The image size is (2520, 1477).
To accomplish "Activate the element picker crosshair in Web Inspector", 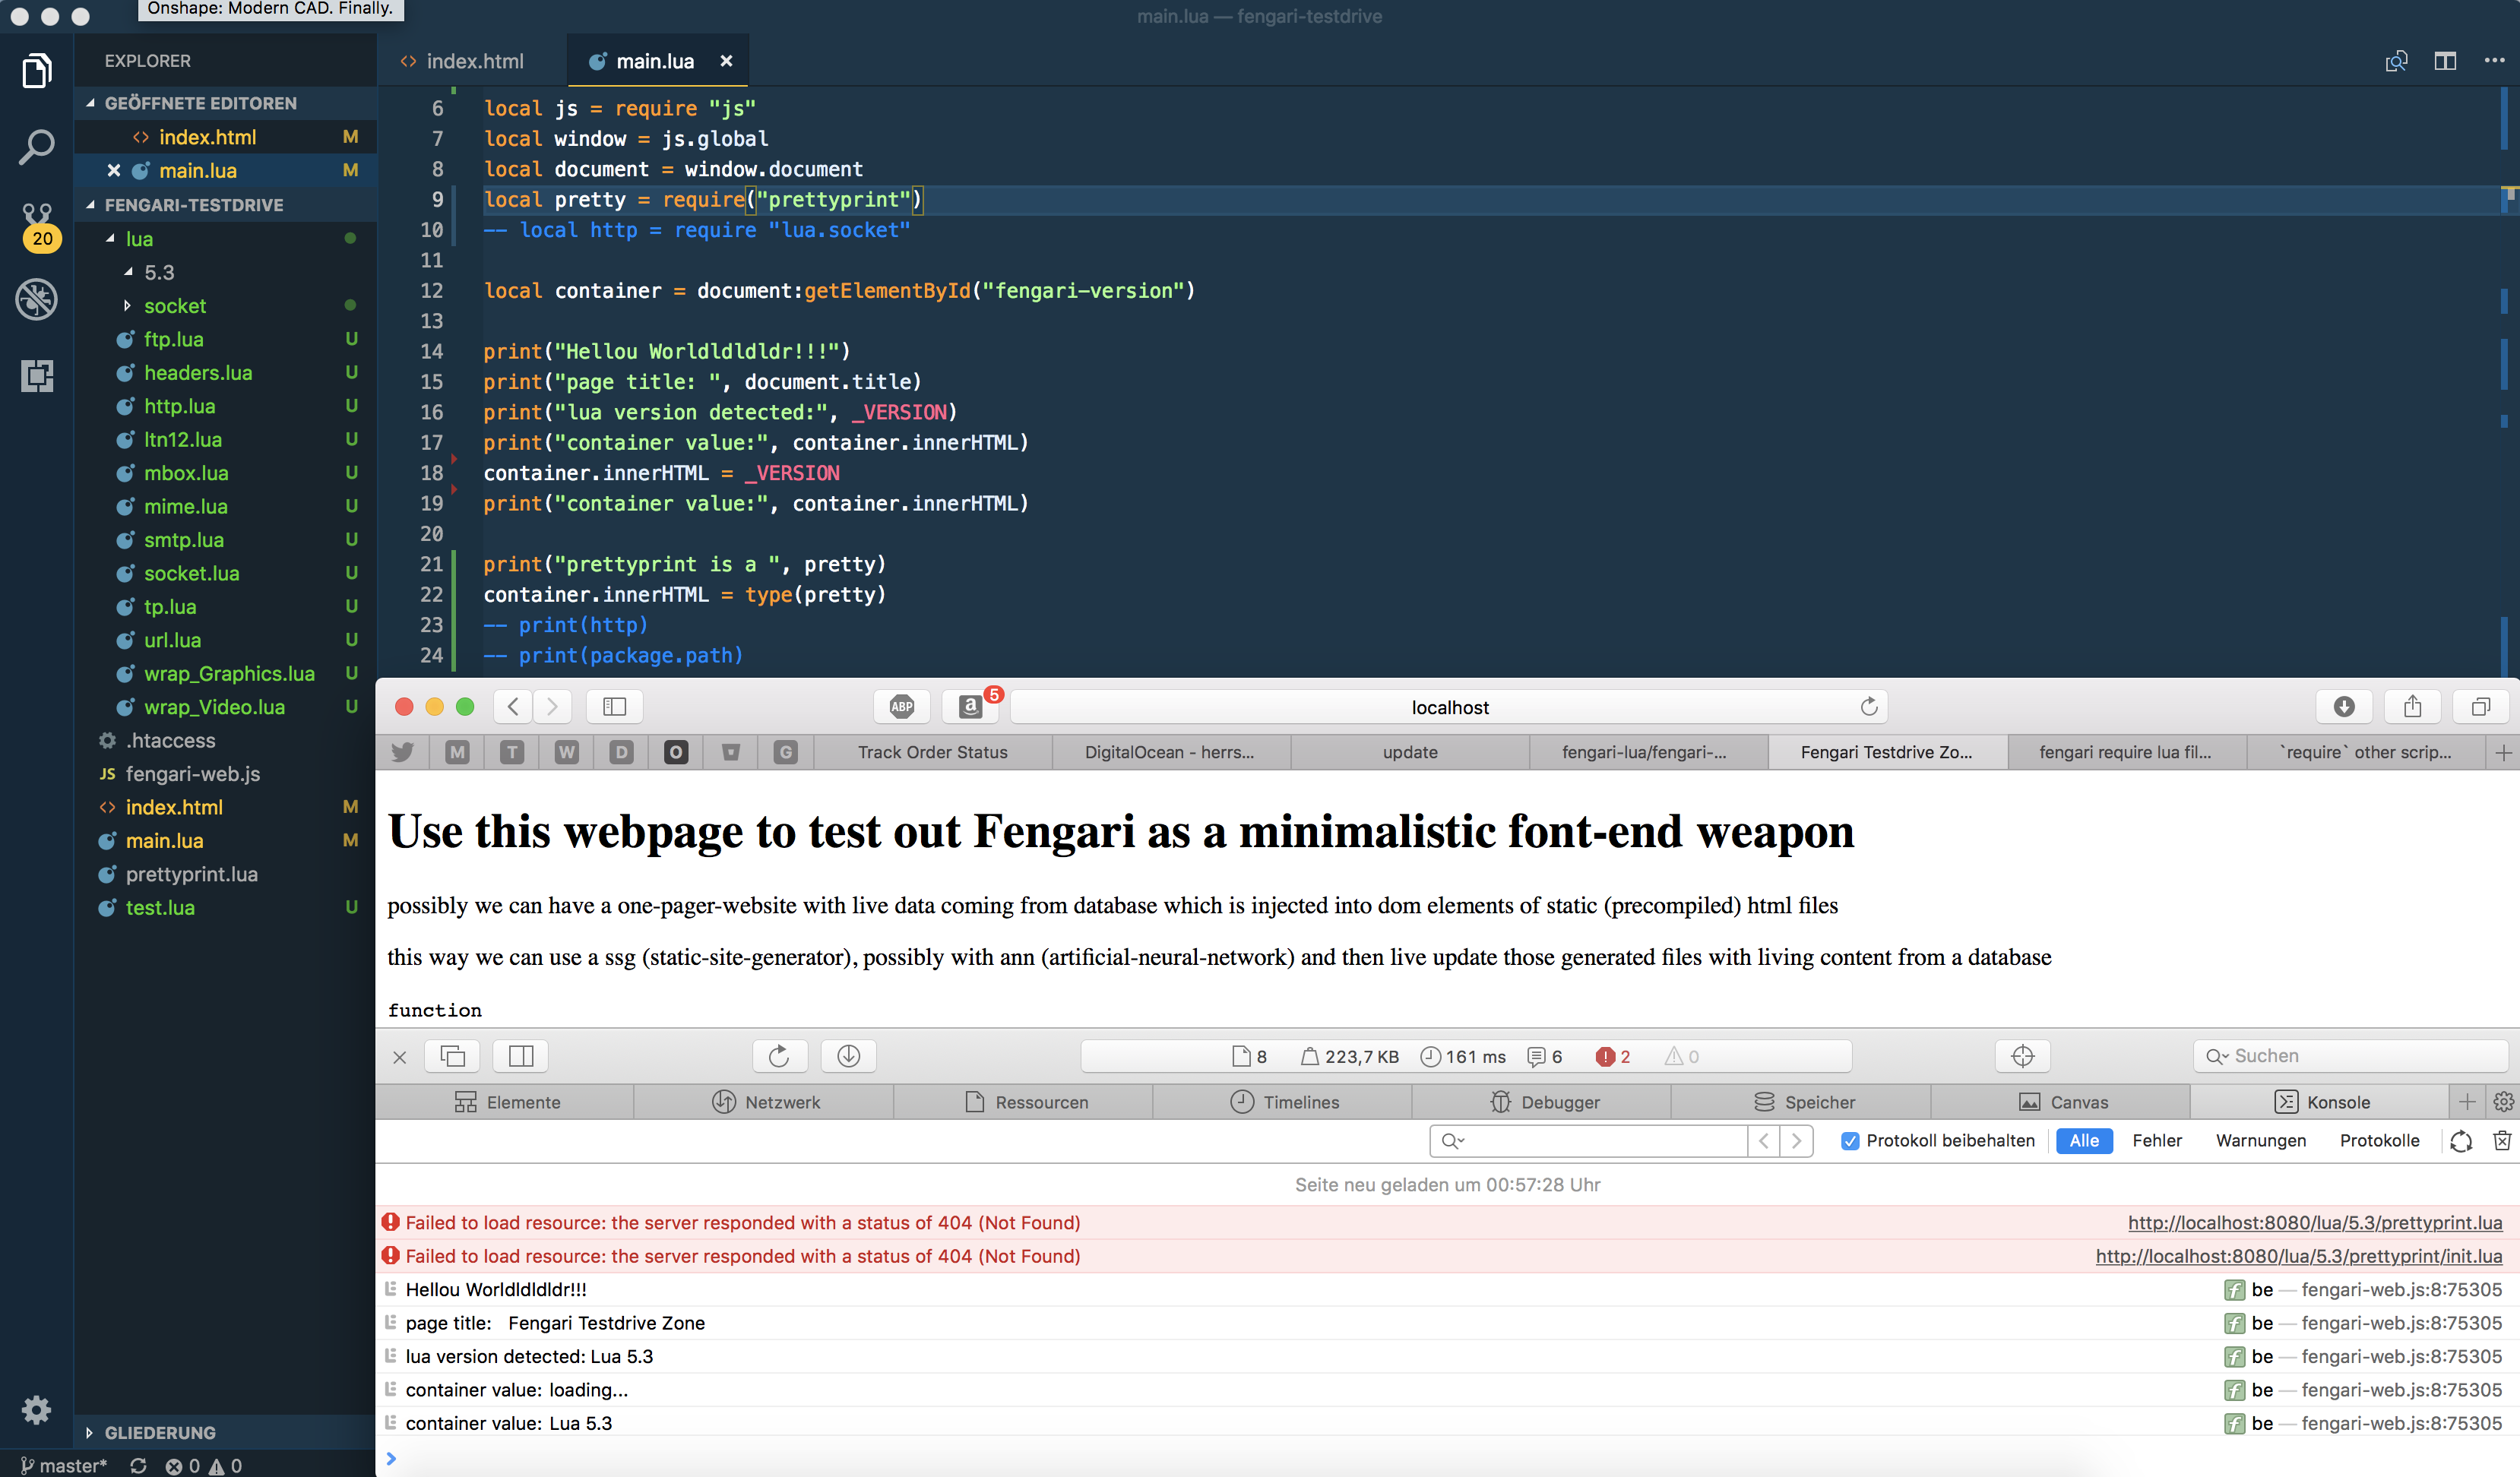I will pos(2023,1056).
